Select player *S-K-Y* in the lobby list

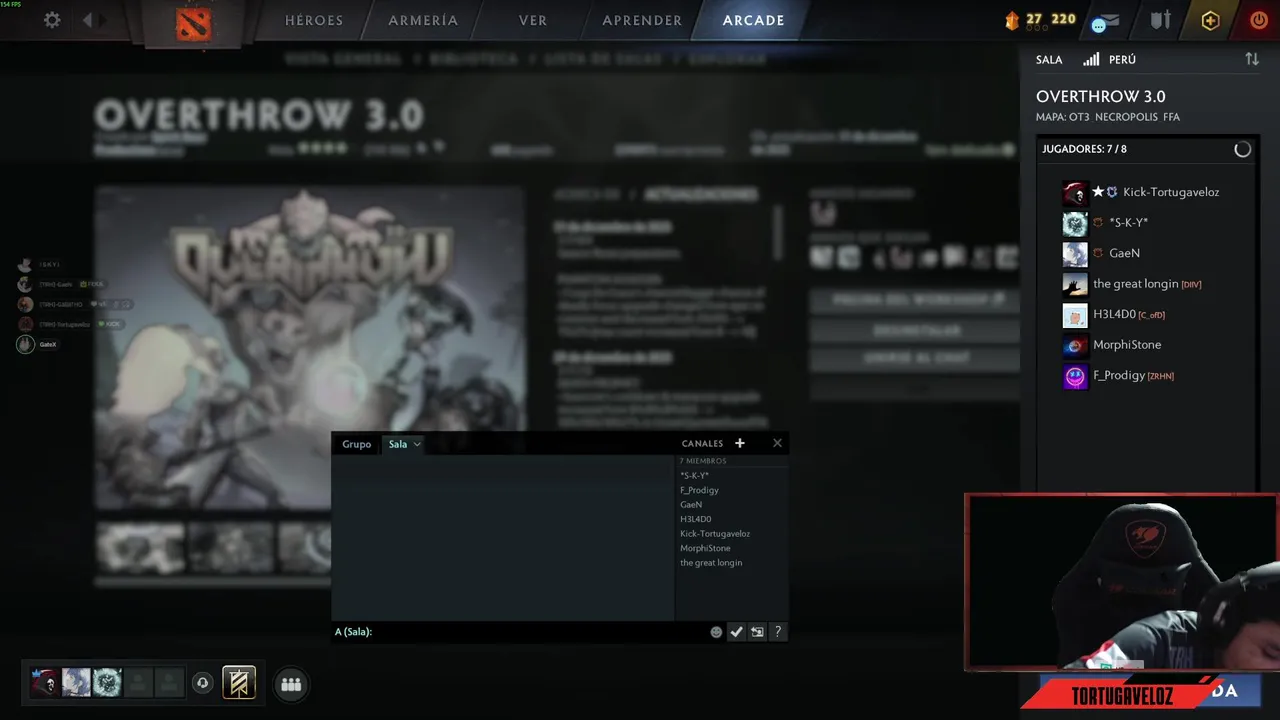coord(1128,223)
